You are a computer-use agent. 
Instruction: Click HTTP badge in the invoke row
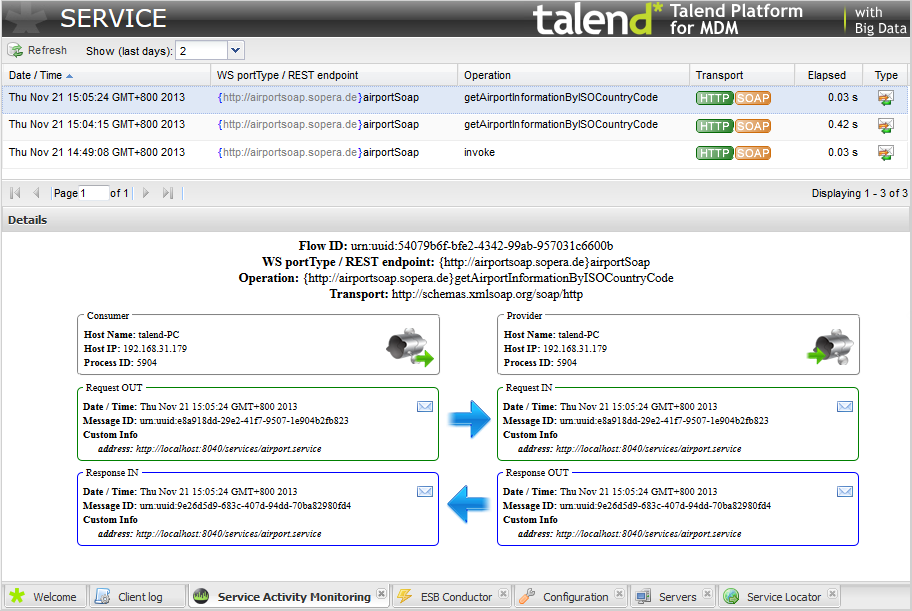[714, 153]
